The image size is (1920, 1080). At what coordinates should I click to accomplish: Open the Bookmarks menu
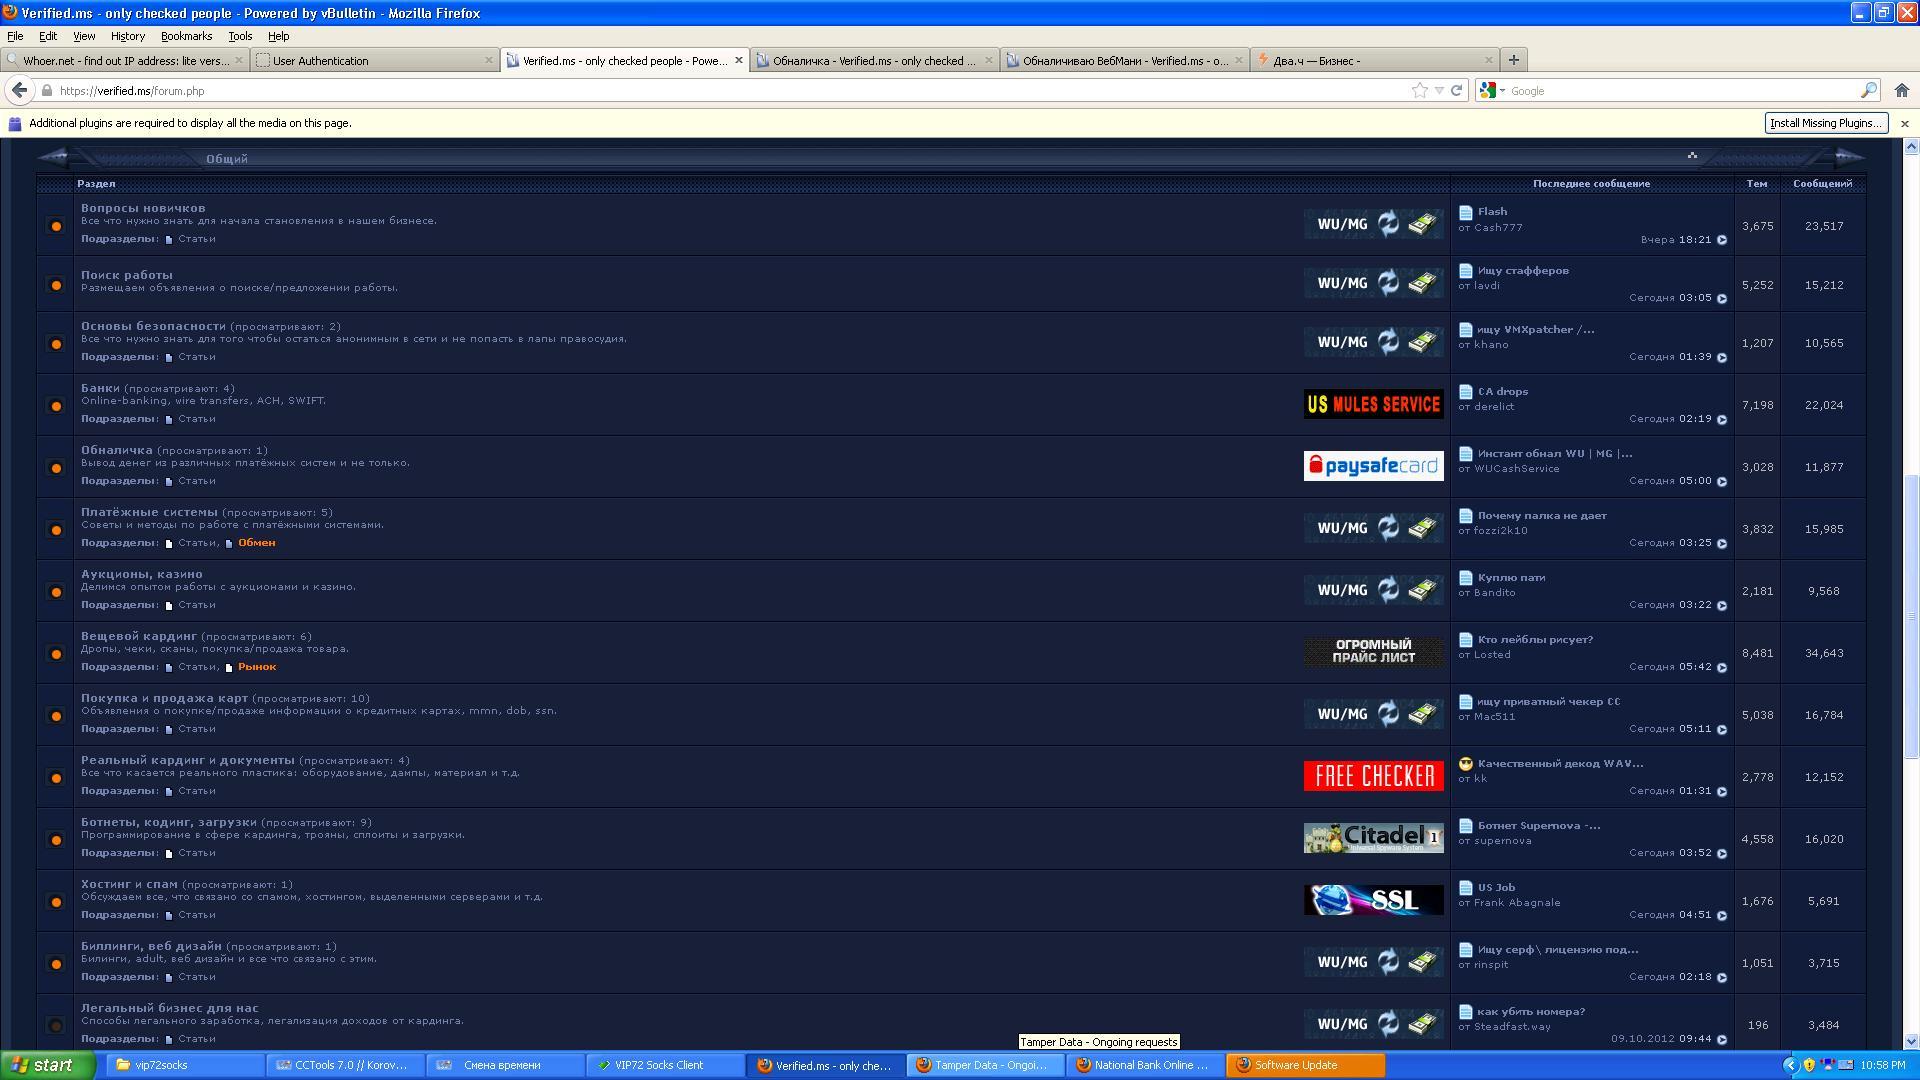pos(186,36)
